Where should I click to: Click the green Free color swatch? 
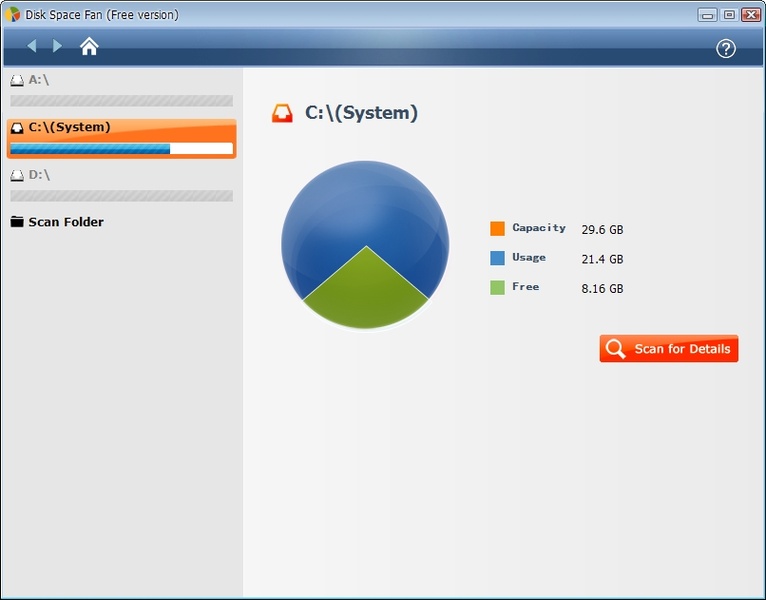pyautogui.click(x=497, y=287)
